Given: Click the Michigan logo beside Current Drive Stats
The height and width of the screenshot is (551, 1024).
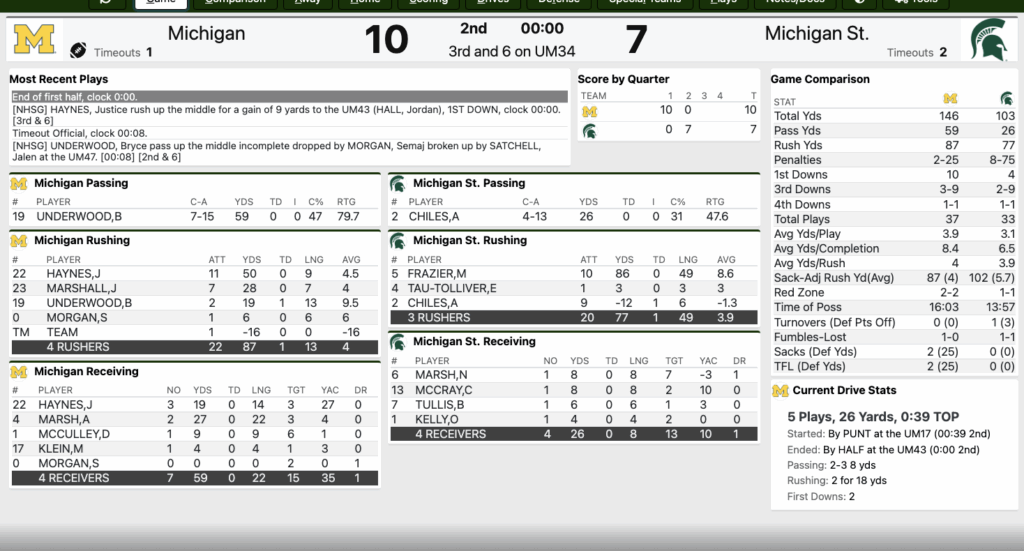Looking at the screenshot, I should click(780, 391).
